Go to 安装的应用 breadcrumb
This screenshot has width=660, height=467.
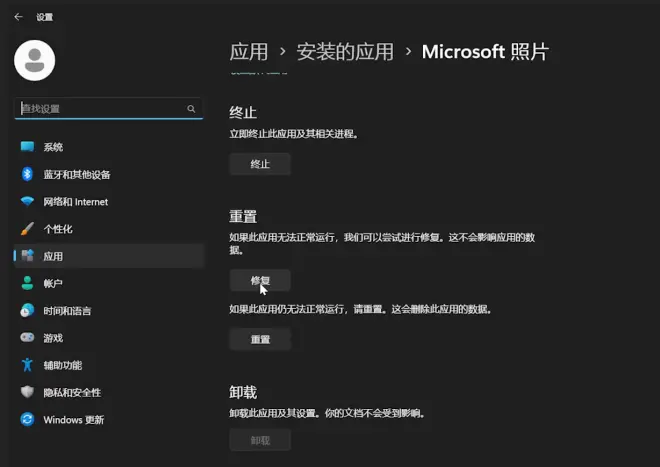(345, 52)
